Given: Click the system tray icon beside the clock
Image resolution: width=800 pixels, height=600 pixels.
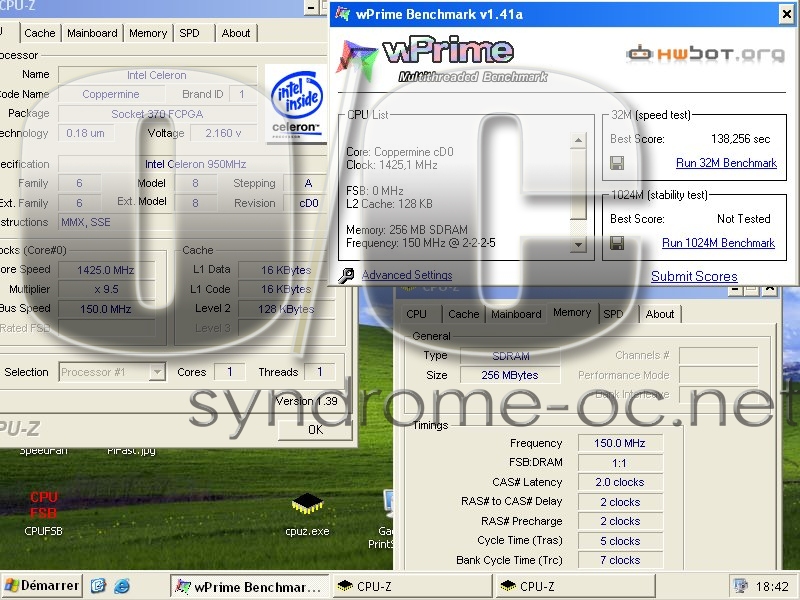Looking at the screenshot, I should point(739,586).
